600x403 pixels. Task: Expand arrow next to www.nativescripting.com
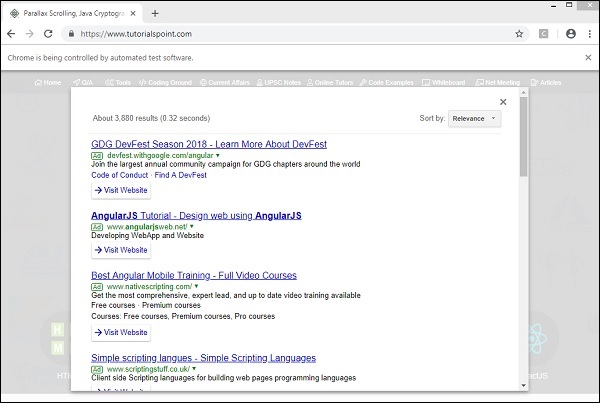[196, 286]
